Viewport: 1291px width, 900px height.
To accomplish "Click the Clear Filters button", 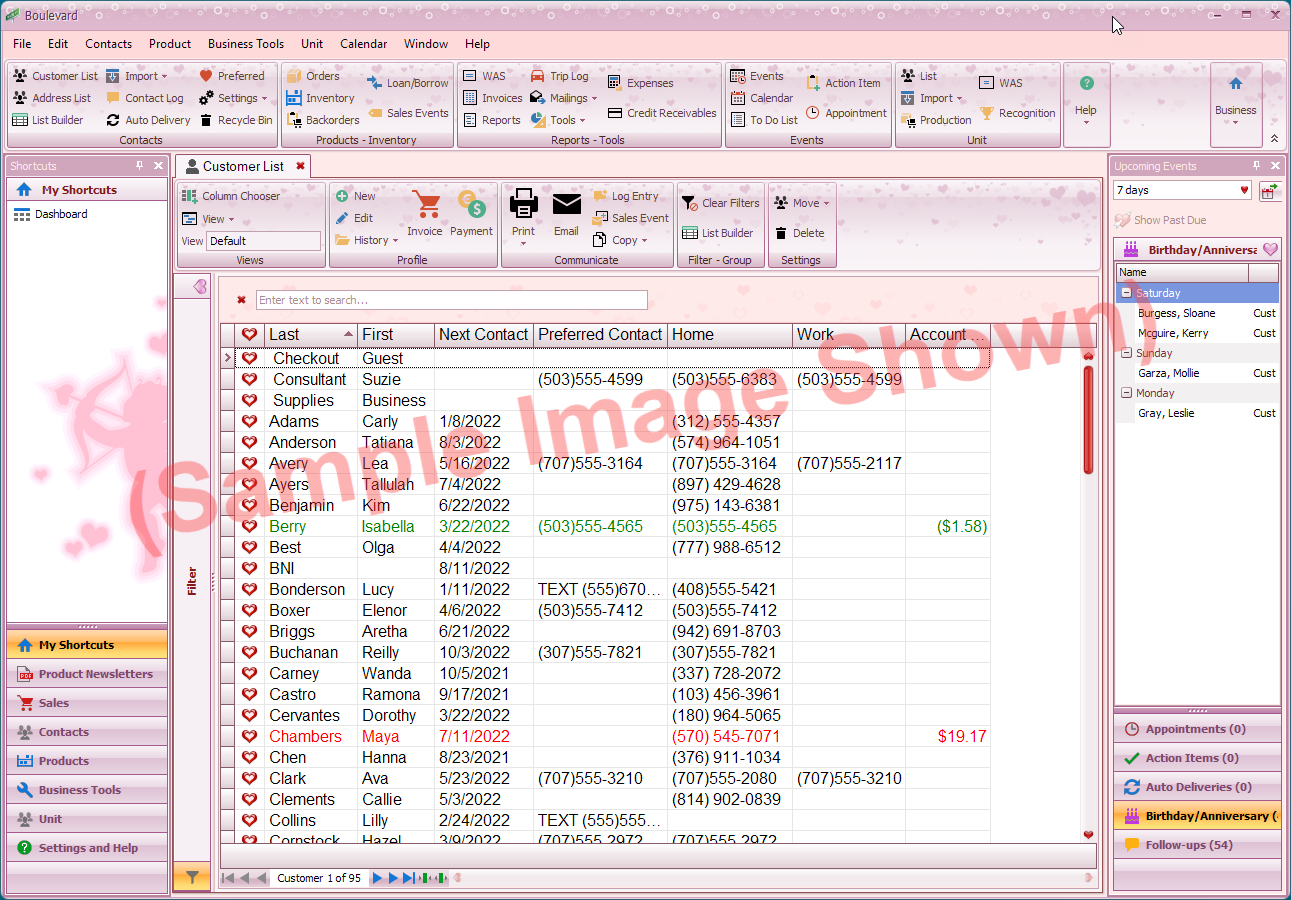I will 720,202.
